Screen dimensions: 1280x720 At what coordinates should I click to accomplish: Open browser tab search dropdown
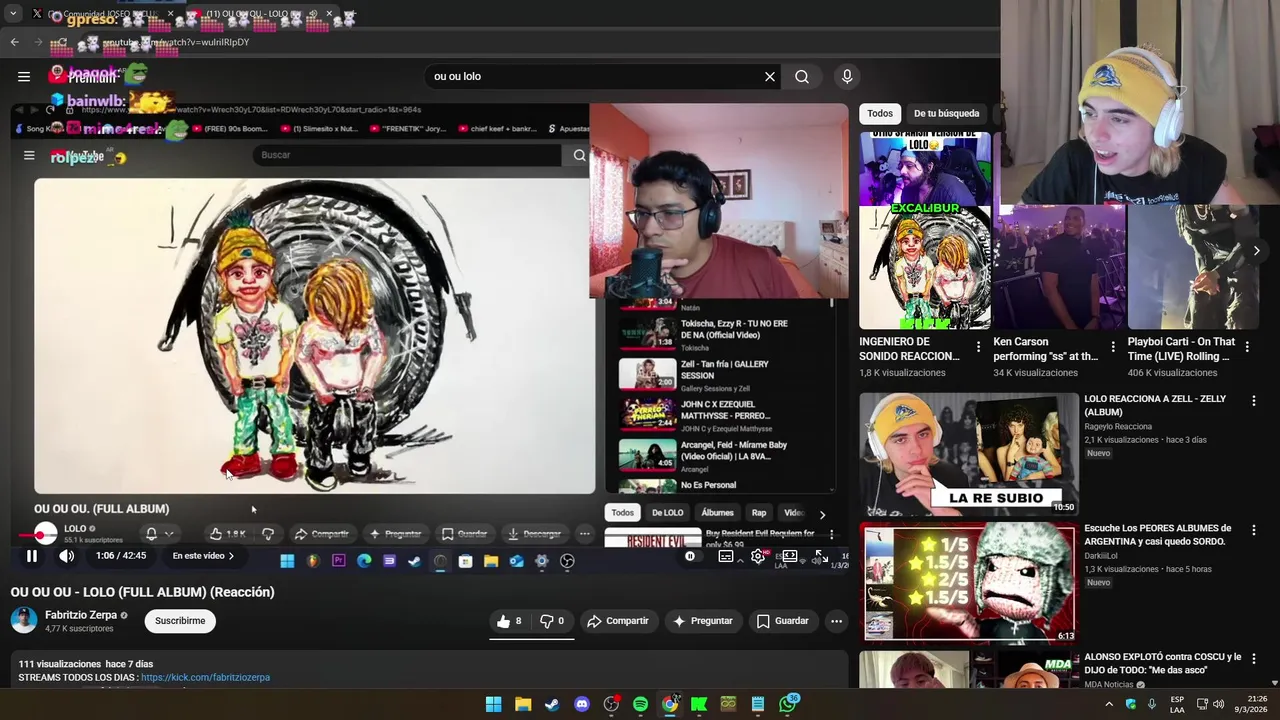(13, 14)
